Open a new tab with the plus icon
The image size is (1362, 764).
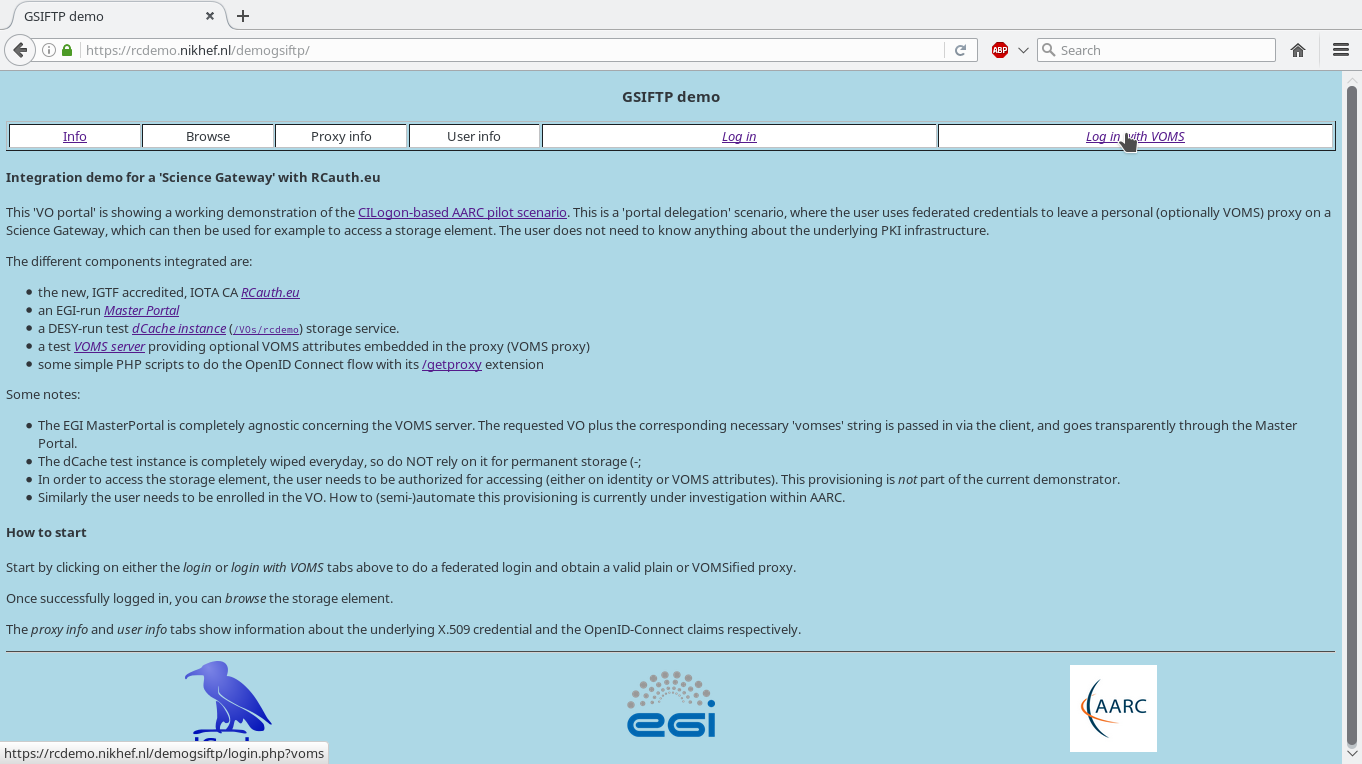coord(242,16)
